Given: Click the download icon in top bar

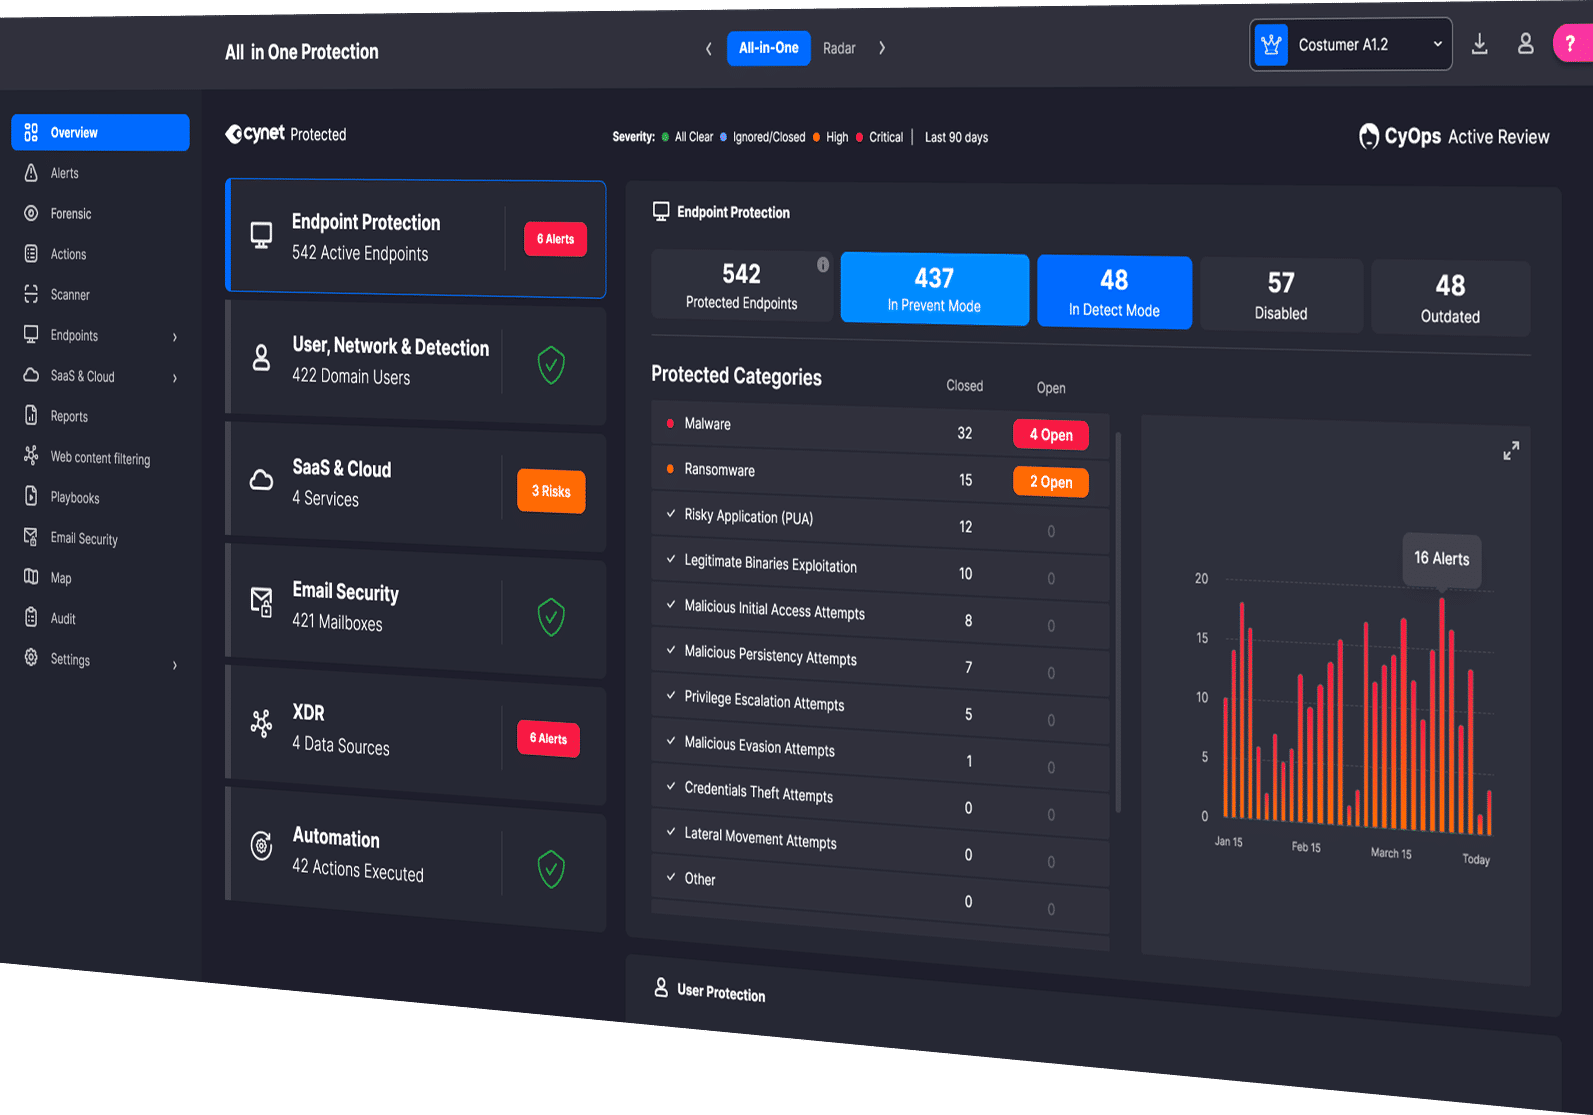Looking at the screenshot, I should pyautogui.click(x=1479, y=45).
